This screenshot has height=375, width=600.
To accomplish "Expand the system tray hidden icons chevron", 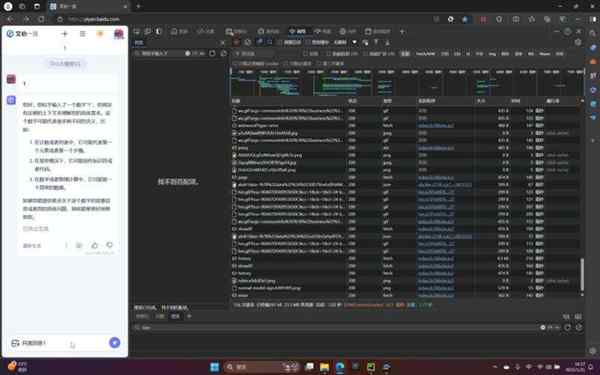I will pyautogui.click(x=494, y=367).
